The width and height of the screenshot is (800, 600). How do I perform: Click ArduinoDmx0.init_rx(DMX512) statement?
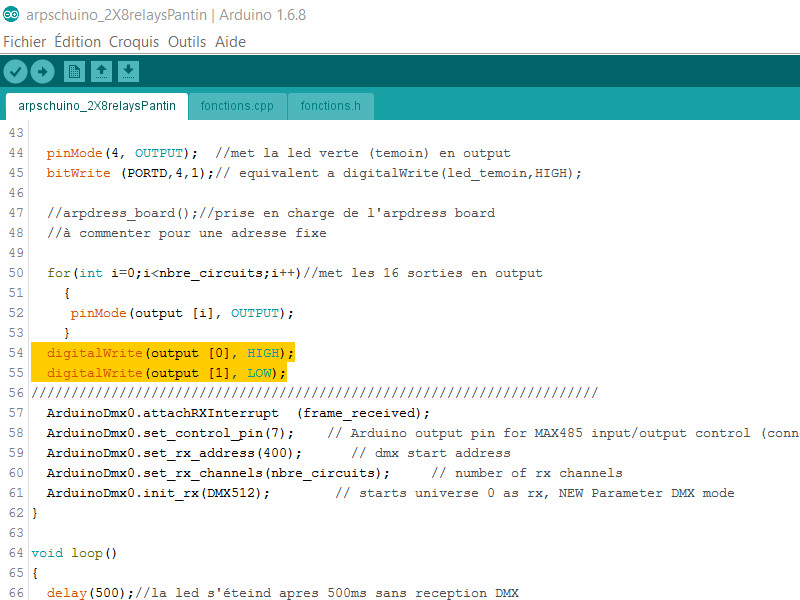(x=158, y=493)
